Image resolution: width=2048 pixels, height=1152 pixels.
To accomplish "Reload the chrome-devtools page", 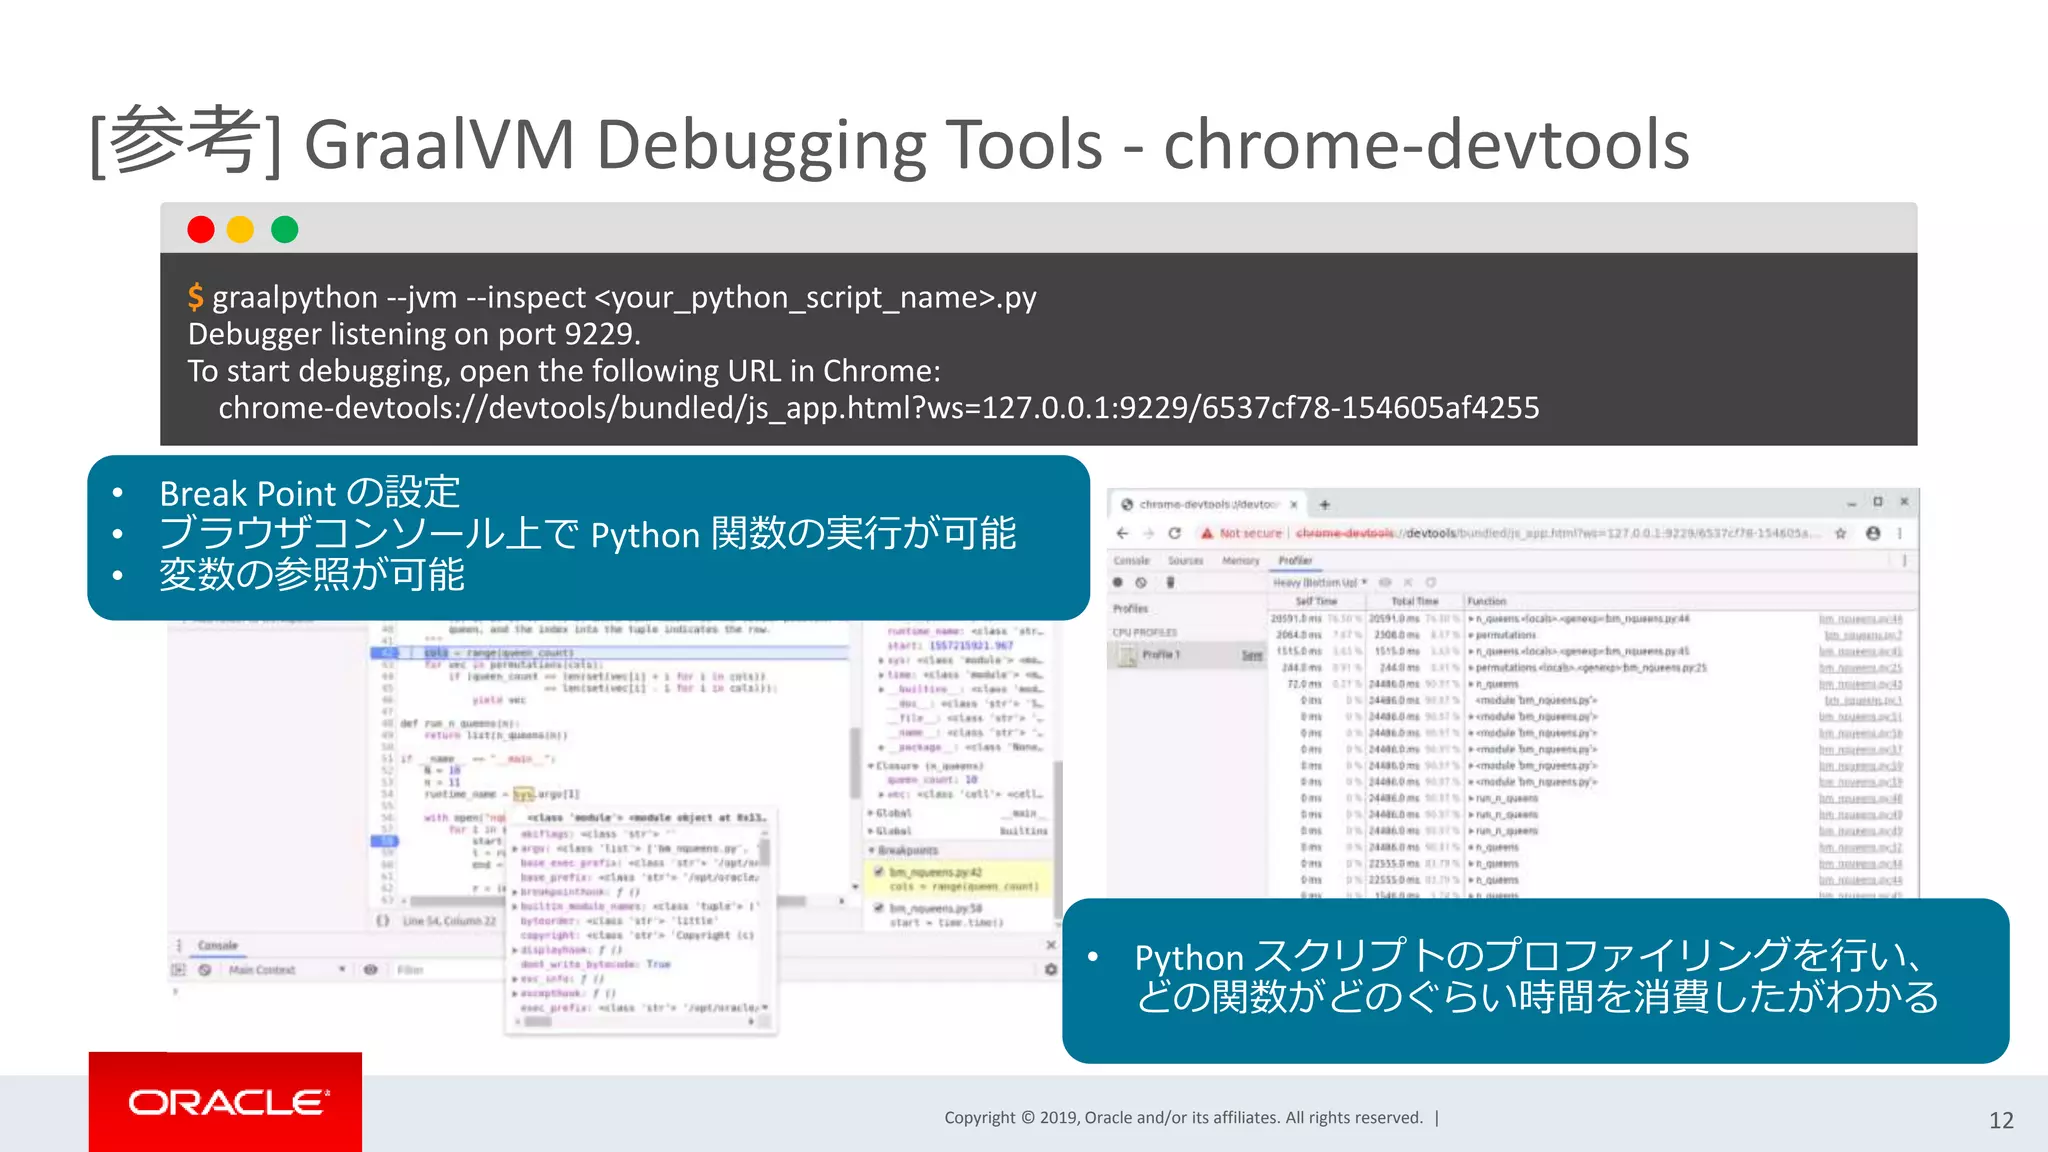I will coord(1175,533).
